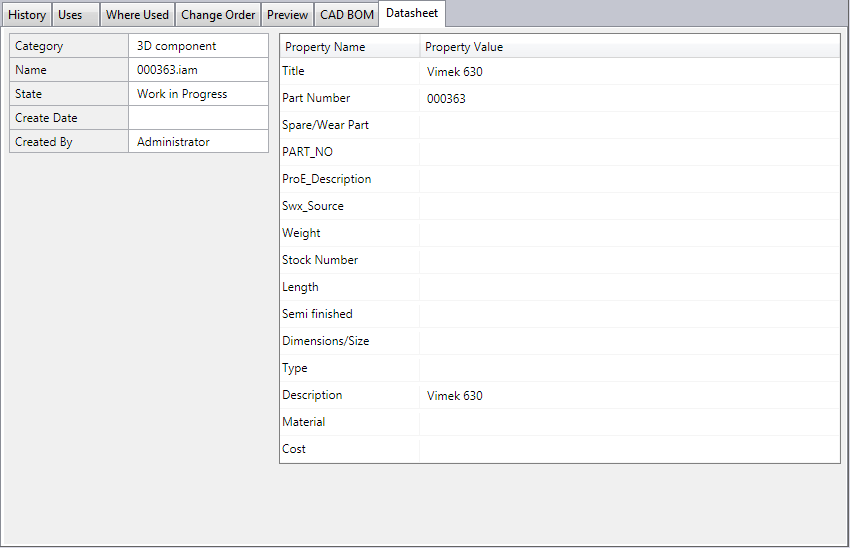Image resolution: width=850 pixels, height=548 pixels.
Task: Click the part number value 000363
Action: pos(446,99)
